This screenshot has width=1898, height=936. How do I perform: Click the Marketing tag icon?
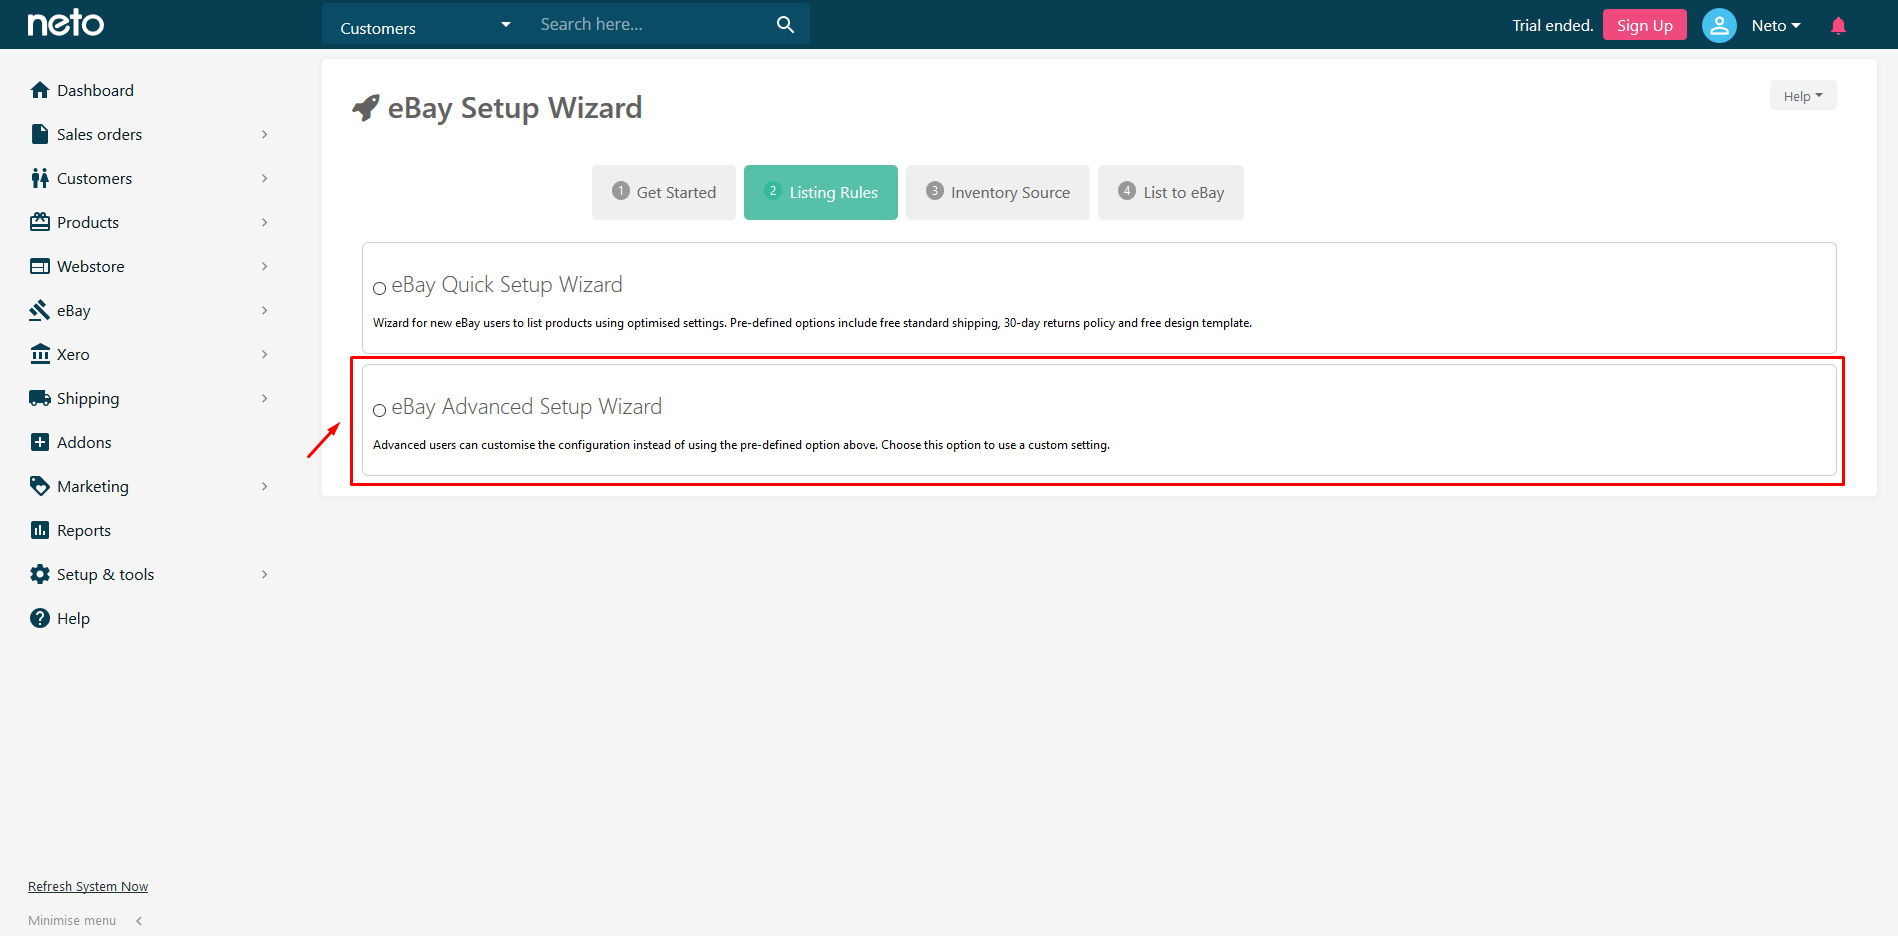click(40, 486)
